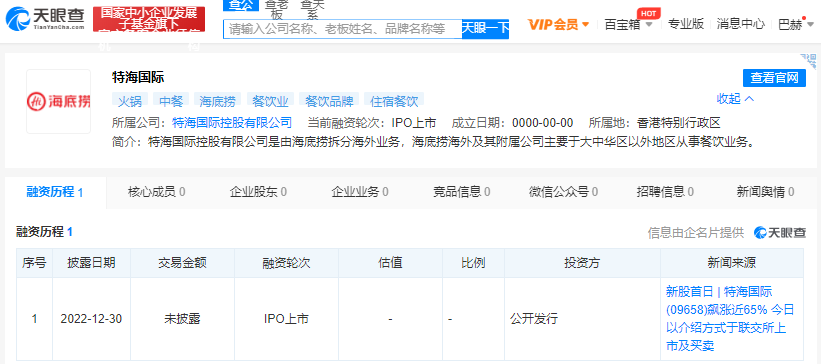Click the 天眼一下 search button
Screen dimensions: 821x364
pos(485,29)
